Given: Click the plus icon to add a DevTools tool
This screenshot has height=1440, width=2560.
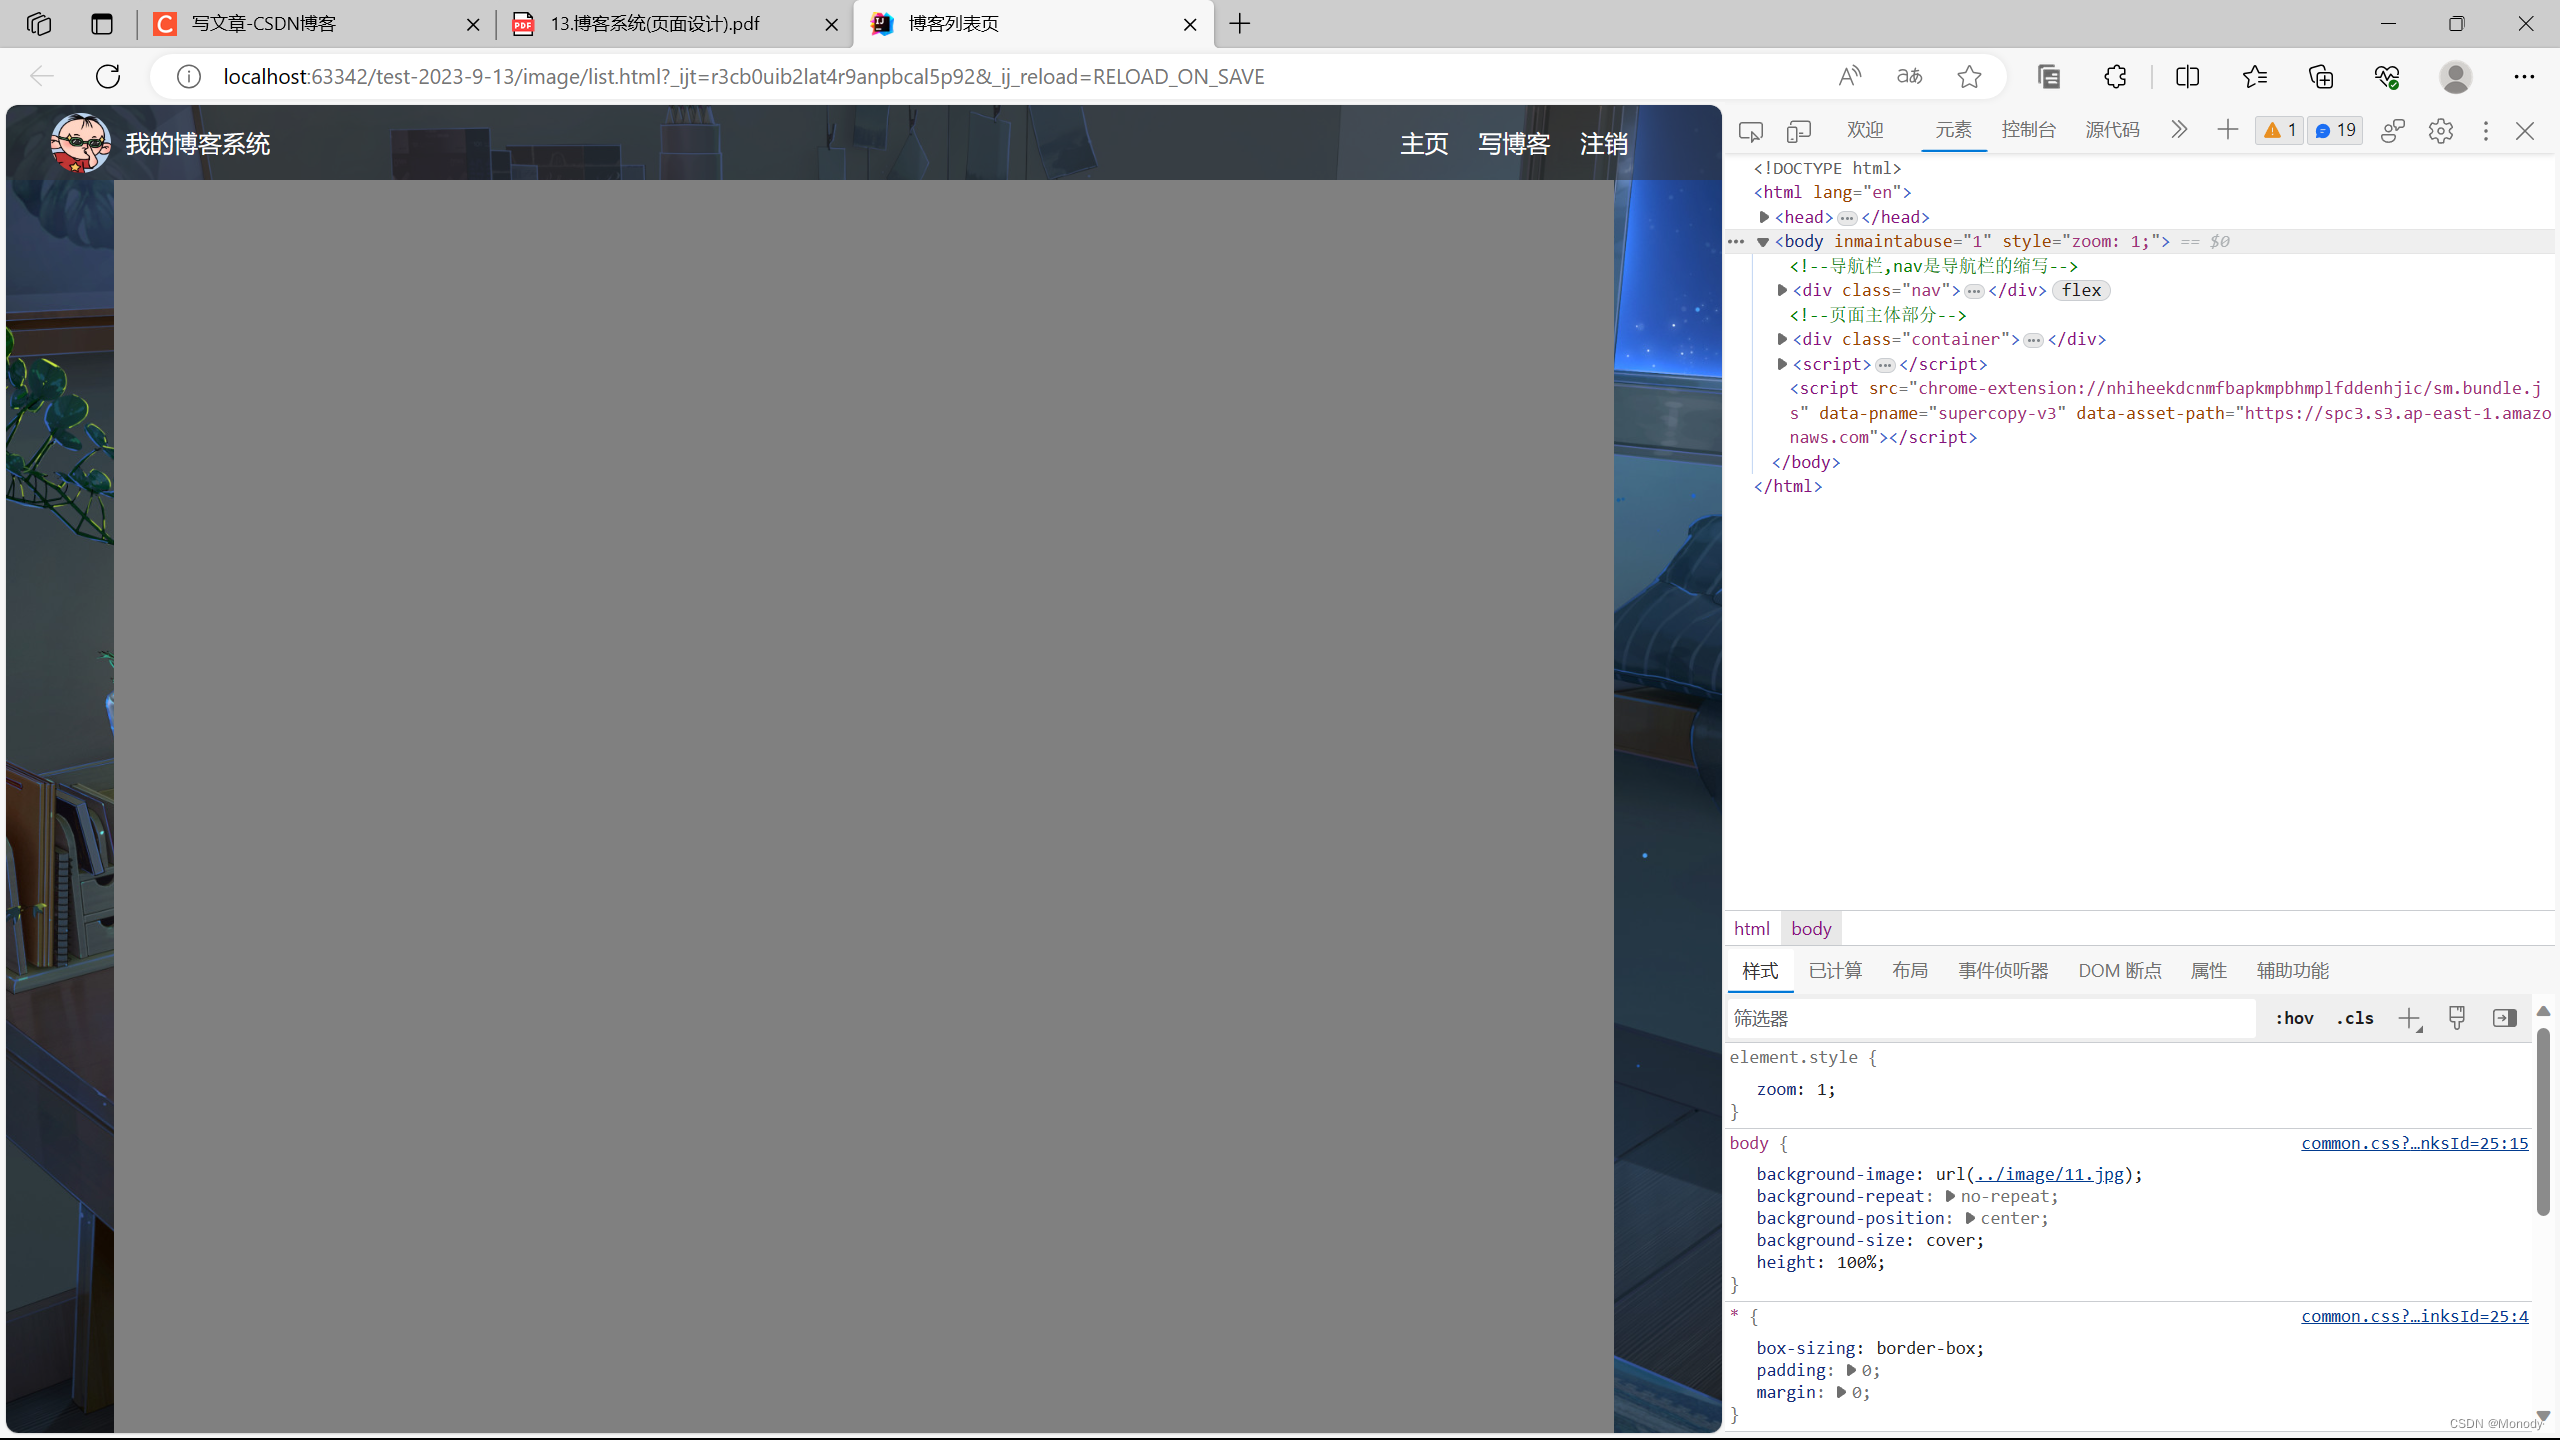Looking at the screenshot, I should click(x=2227, y=130).
